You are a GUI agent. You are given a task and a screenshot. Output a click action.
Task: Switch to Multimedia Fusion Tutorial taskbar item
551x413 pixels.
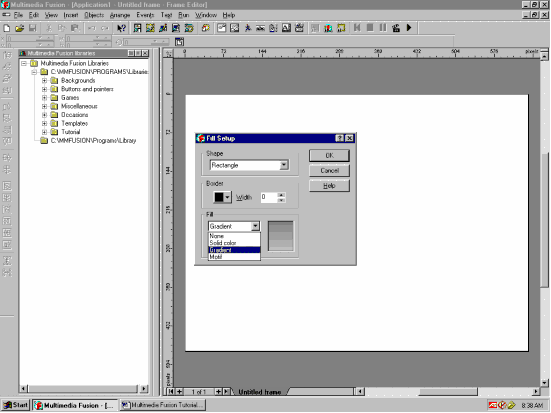click(163, 405)
